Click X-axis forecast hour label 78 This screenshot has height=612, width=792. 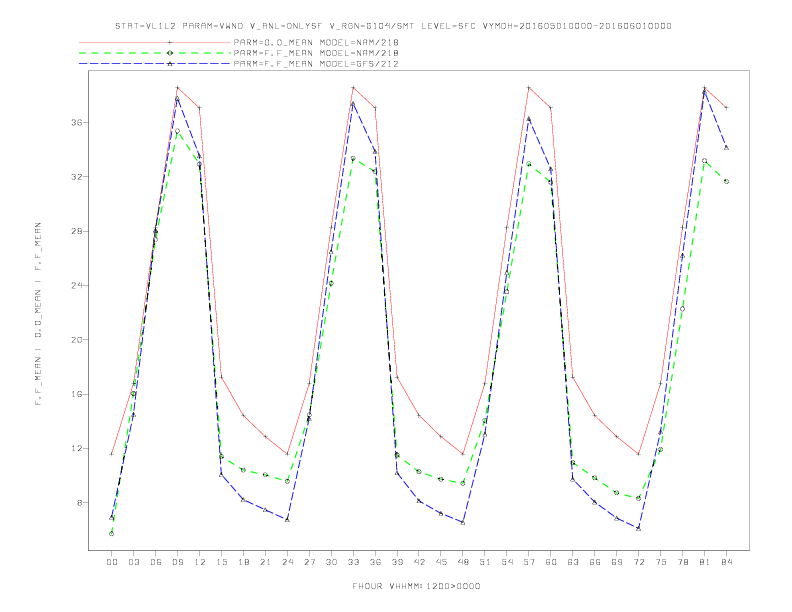[x=682, y=562]
